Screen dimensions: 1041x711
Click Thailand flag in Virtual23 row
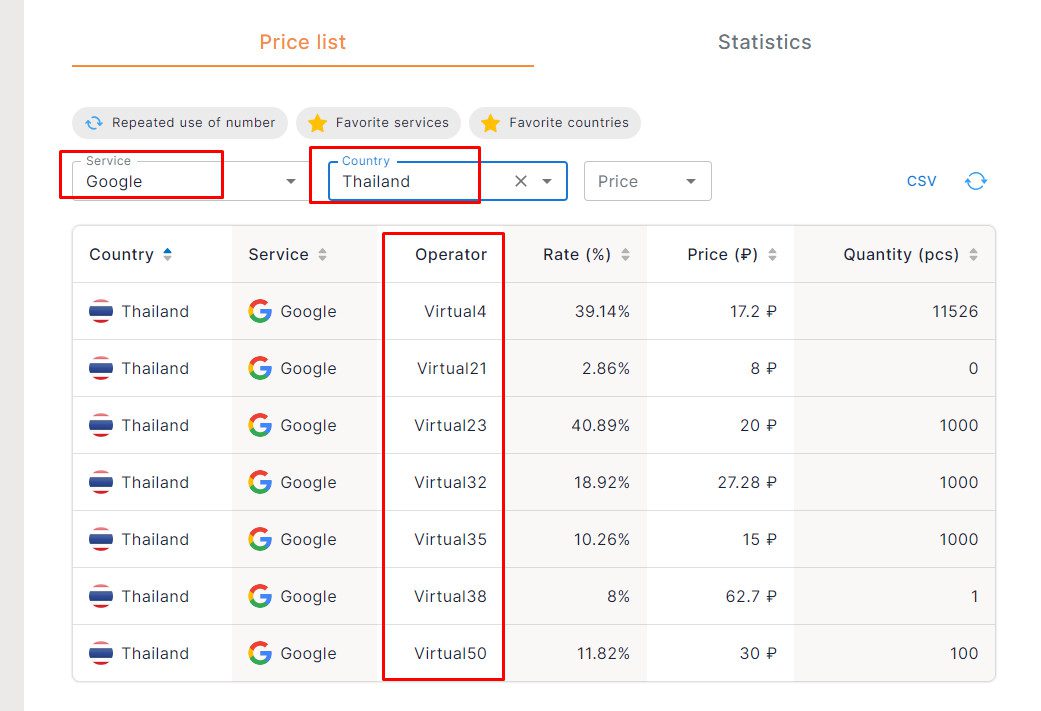(101, 426)
